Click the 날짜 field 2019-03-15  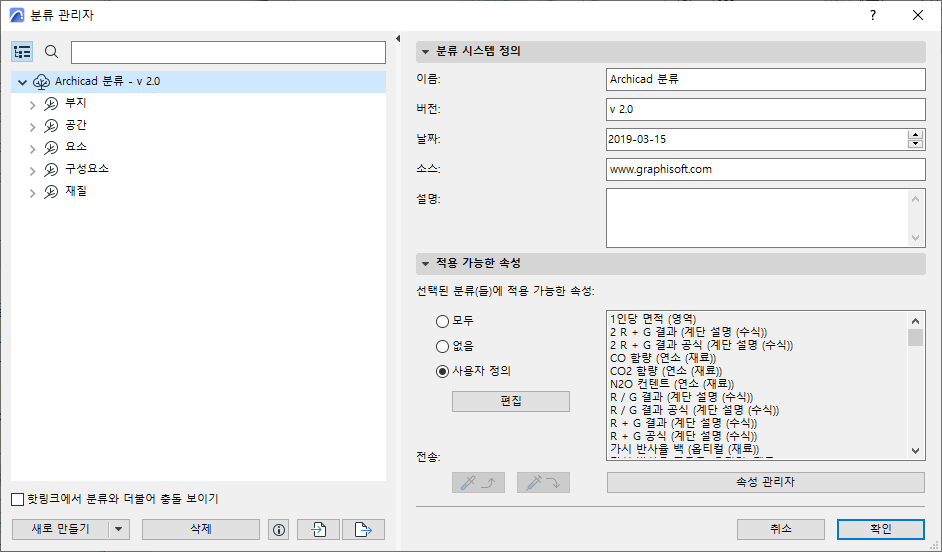[757, 139]
